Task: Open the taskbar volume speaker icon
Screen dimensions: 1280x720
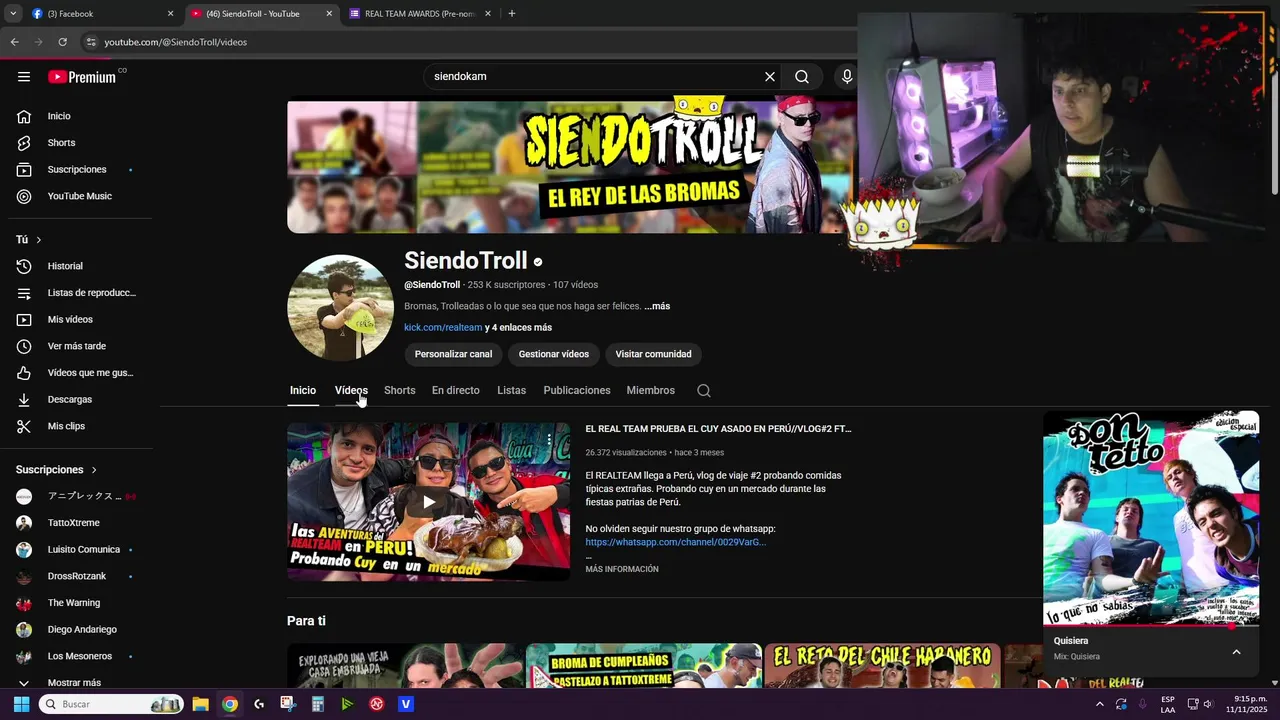Action: coord(1207,704)
